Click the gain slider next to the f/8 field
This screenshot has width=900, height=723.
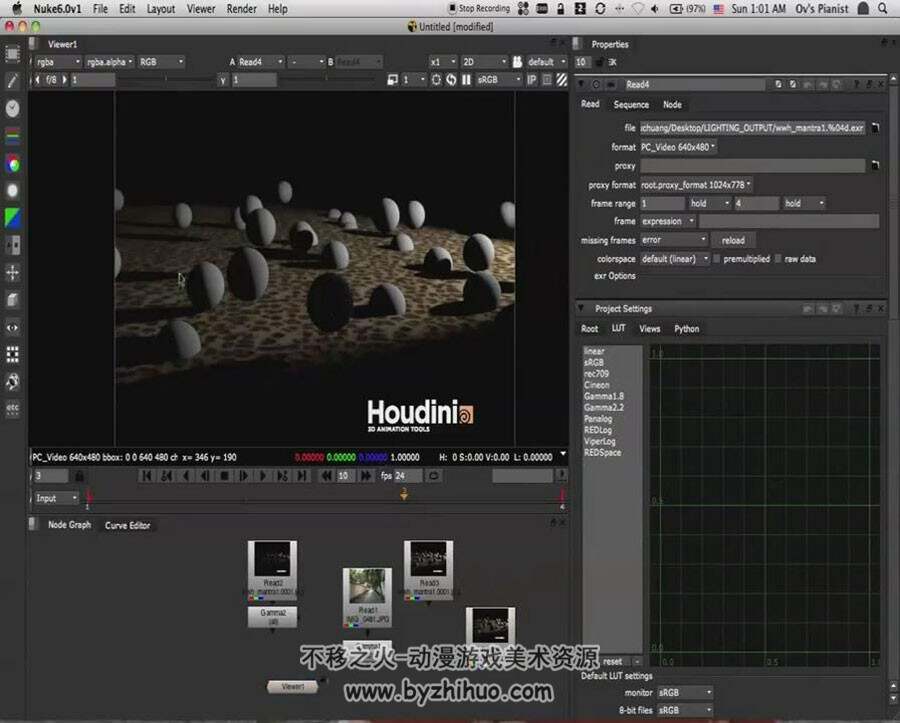[165, 80]
